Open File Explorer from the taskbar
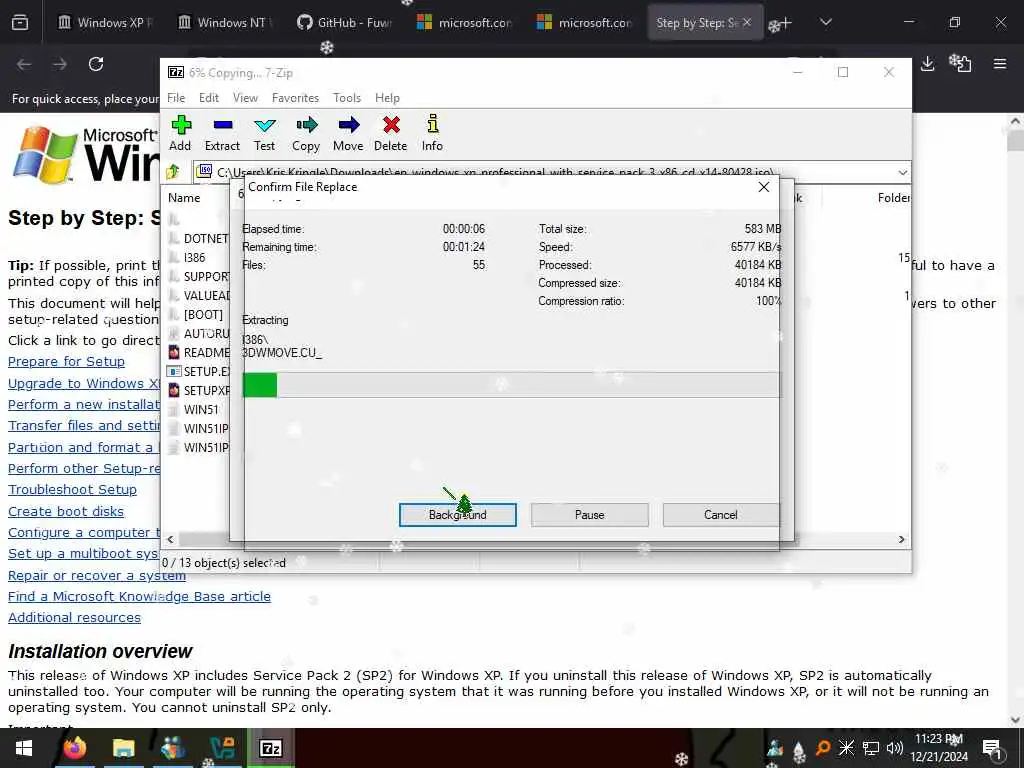 pyautogui.click(x=123, y=748)
